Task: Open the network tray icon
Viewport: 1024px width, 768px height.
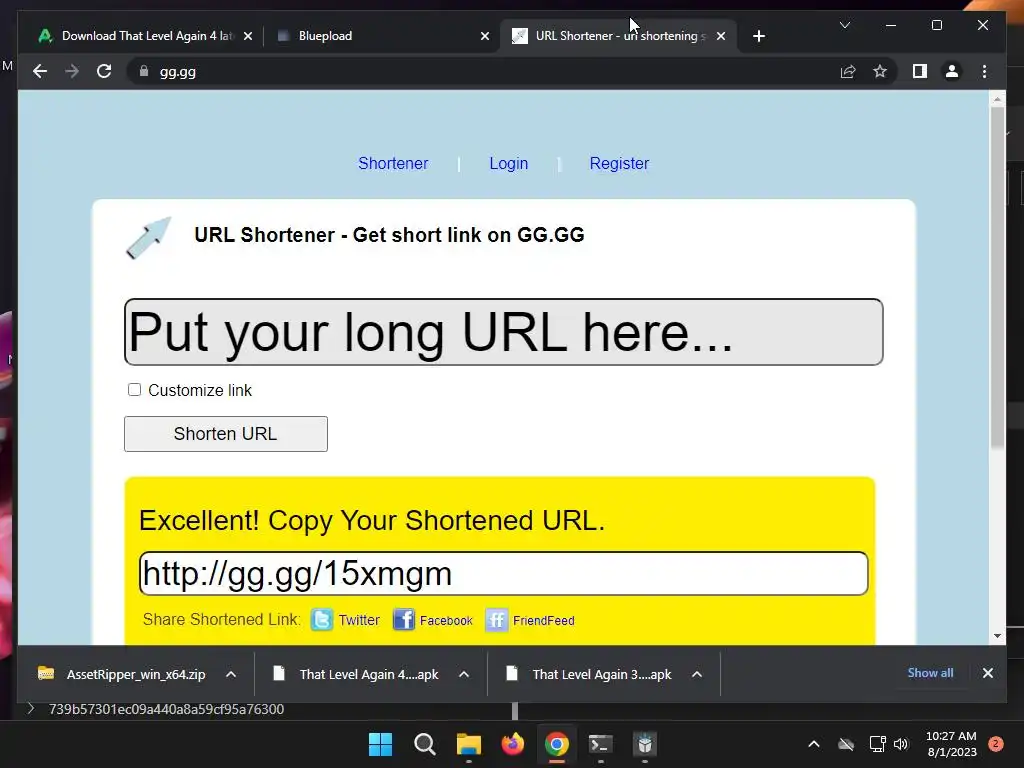Action: (877, 744)
